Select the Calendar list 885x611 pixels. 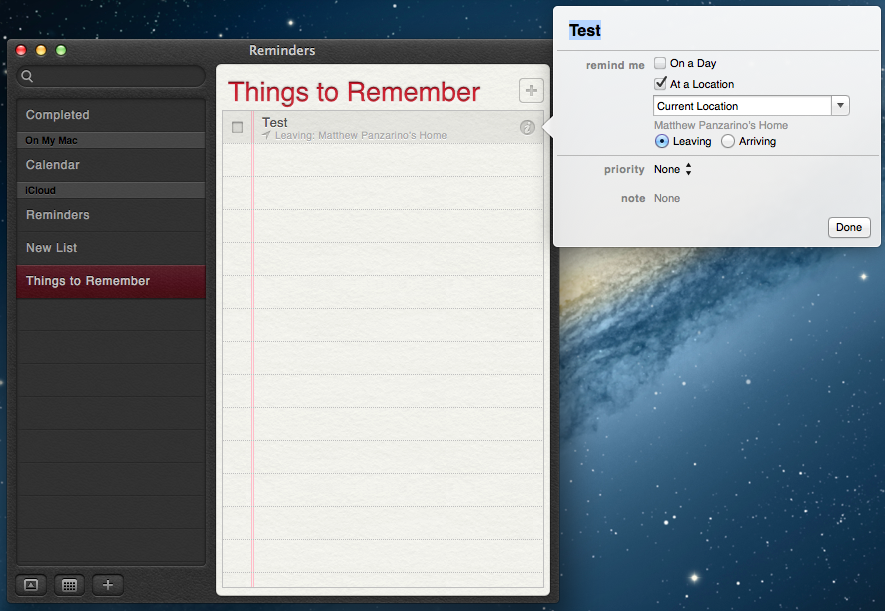point(111,165)
